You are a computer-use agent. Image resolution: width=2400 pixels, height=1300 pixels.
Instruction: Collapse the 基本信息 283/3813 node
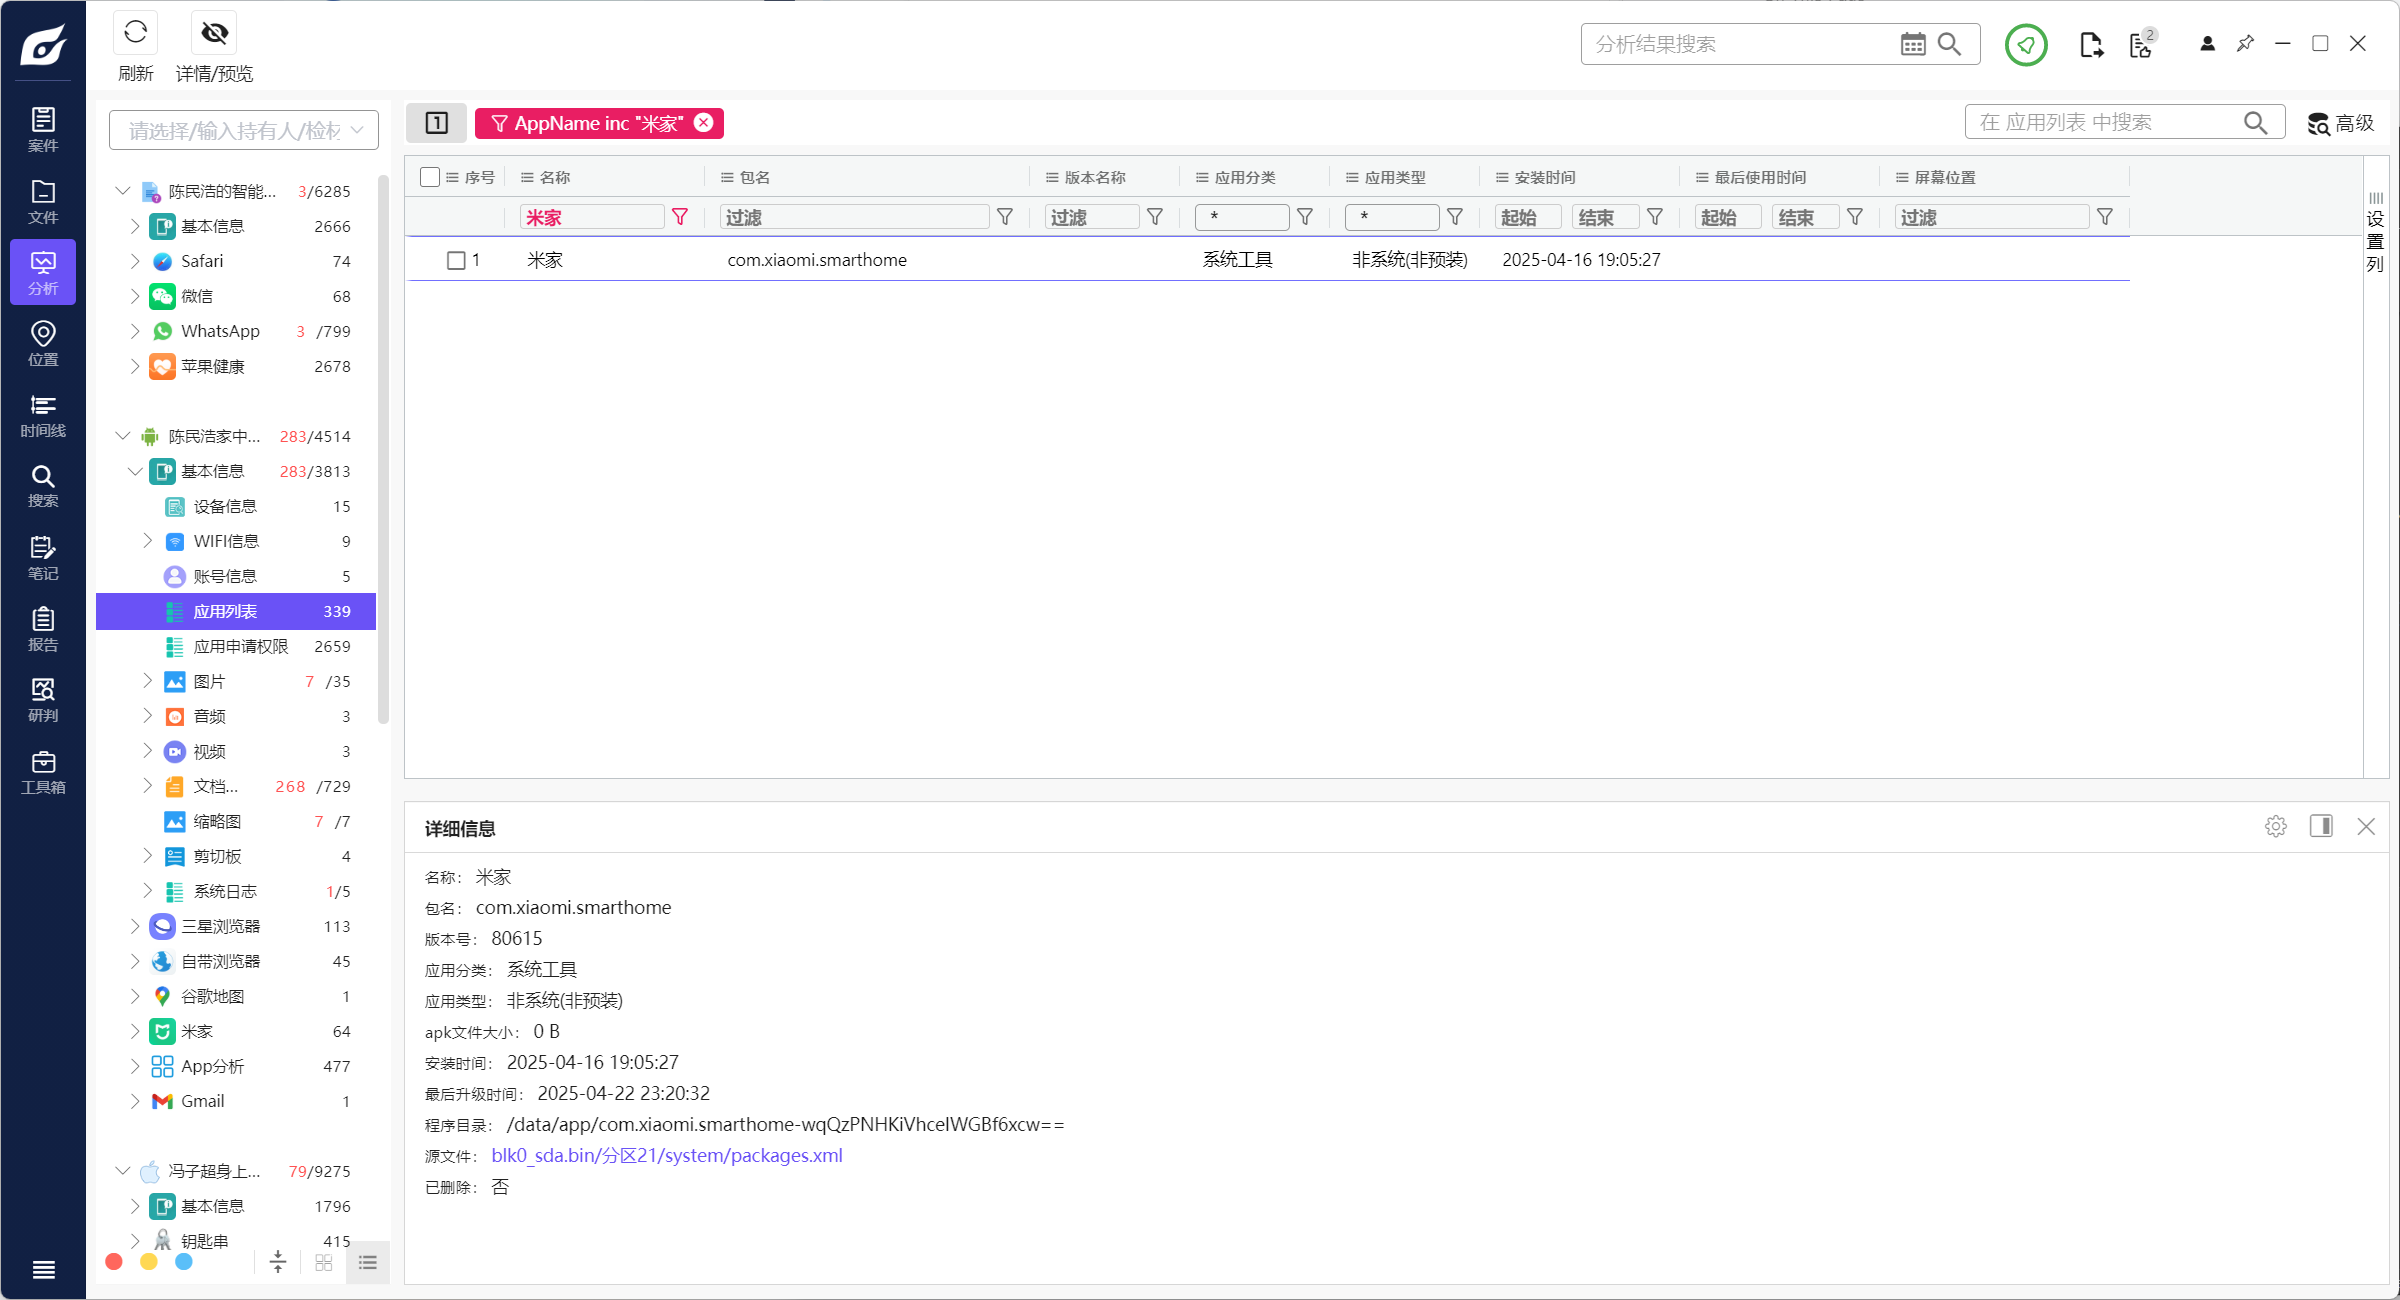[135, 471]
